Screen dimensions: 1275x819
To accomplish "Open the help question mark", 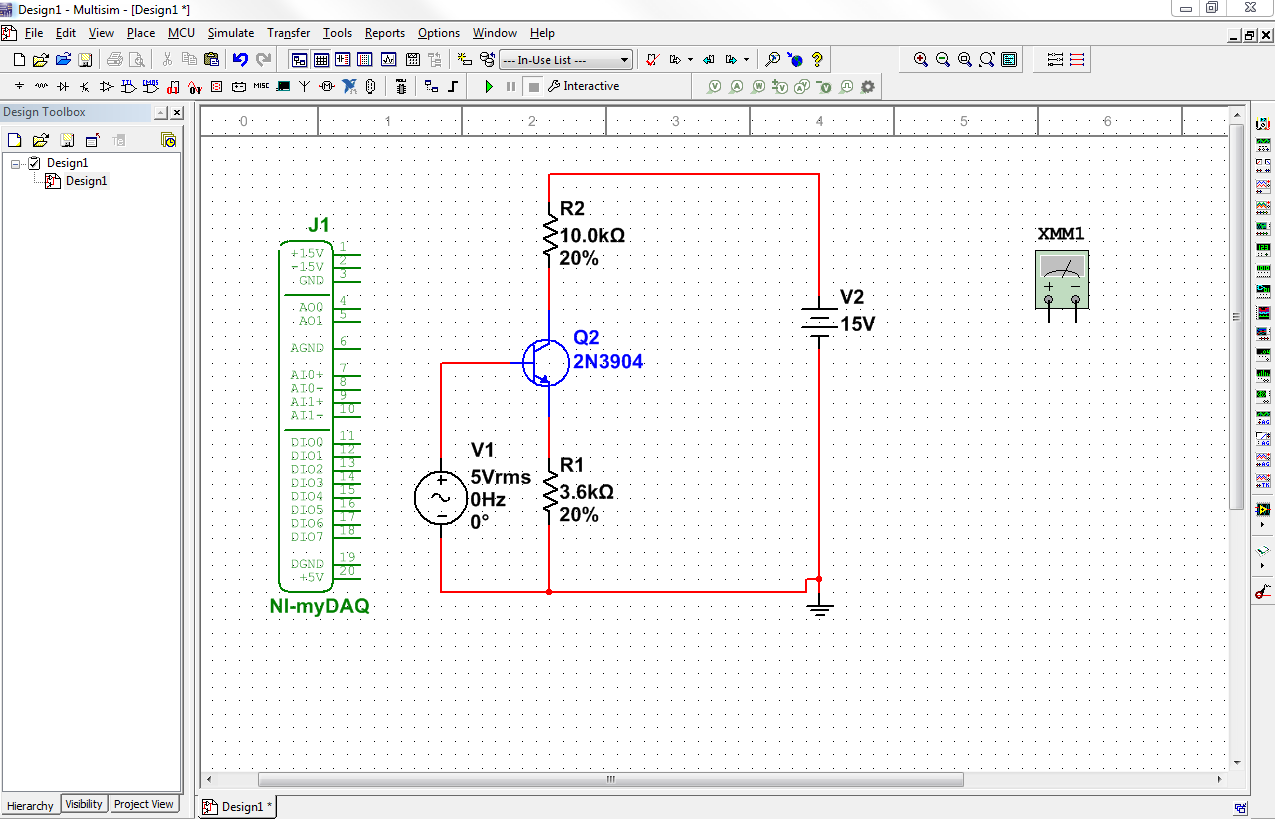I will tap(817, 60).
